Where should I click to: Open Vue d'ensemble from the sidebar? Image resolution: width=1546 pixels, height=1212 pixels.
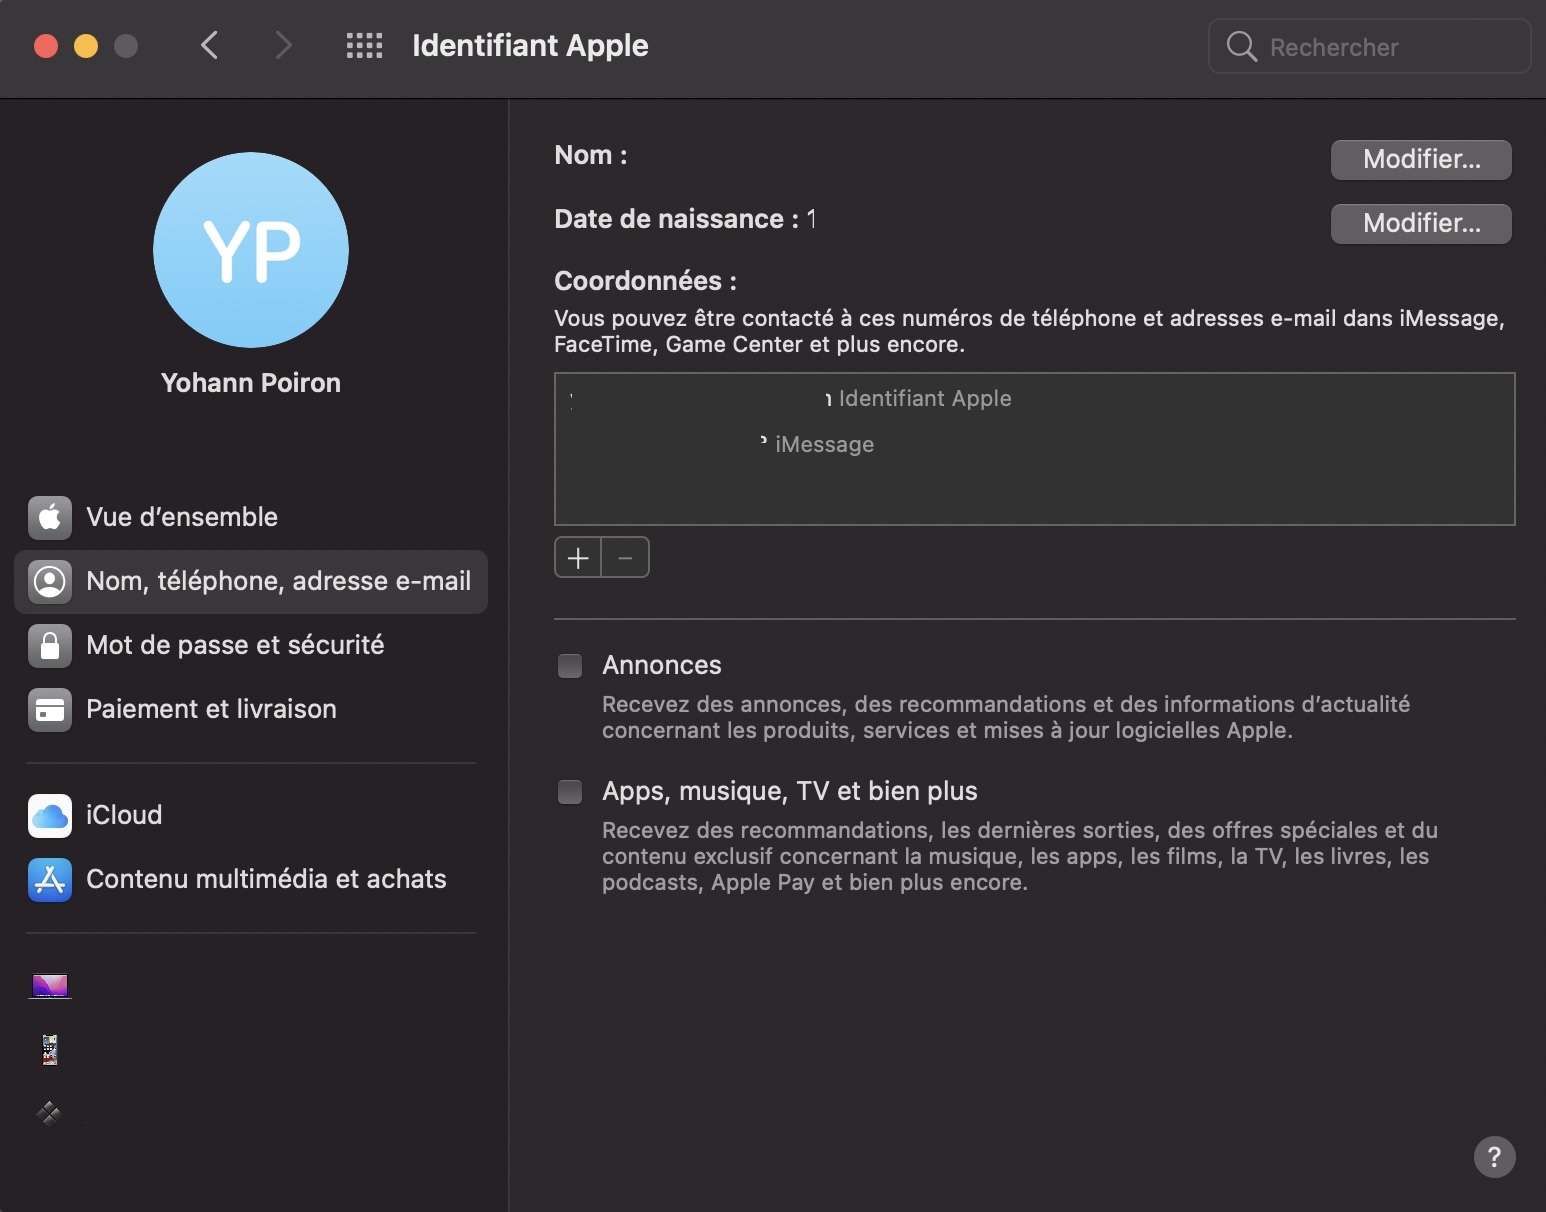tap(181, 517)
